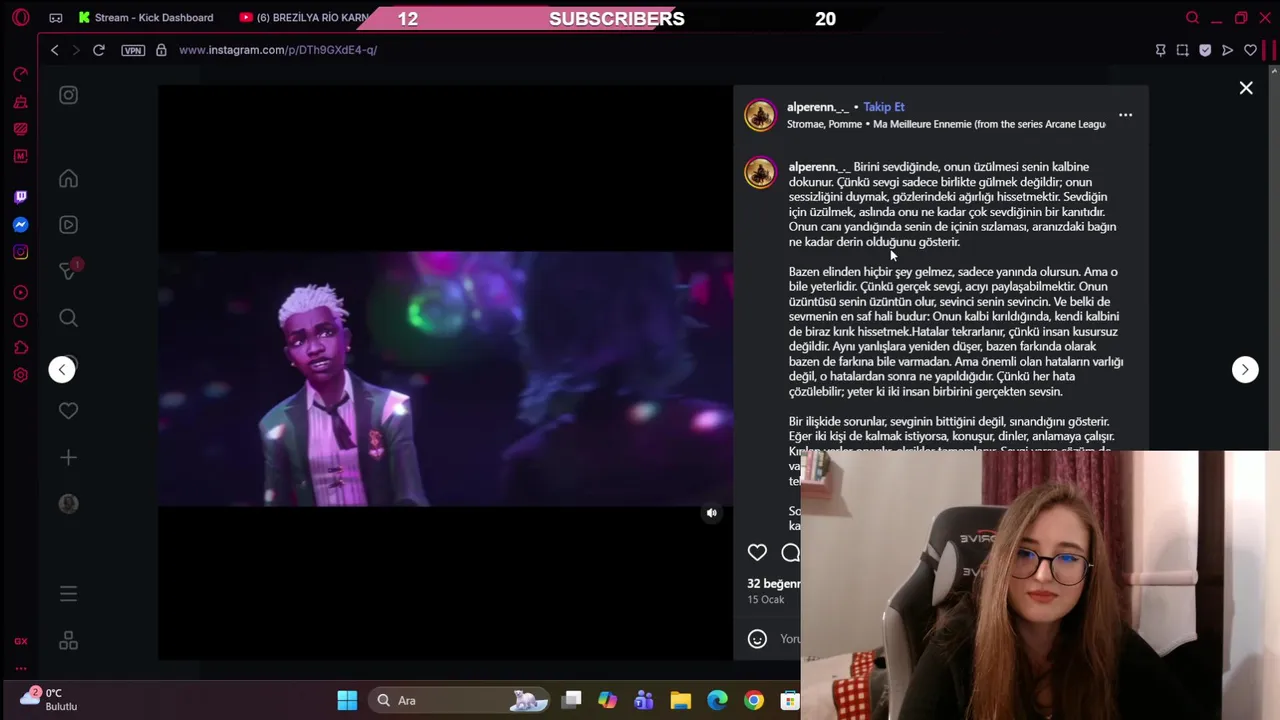
Task: Open Instagram panel in Opera sidebar
Action: pos(20,252)
